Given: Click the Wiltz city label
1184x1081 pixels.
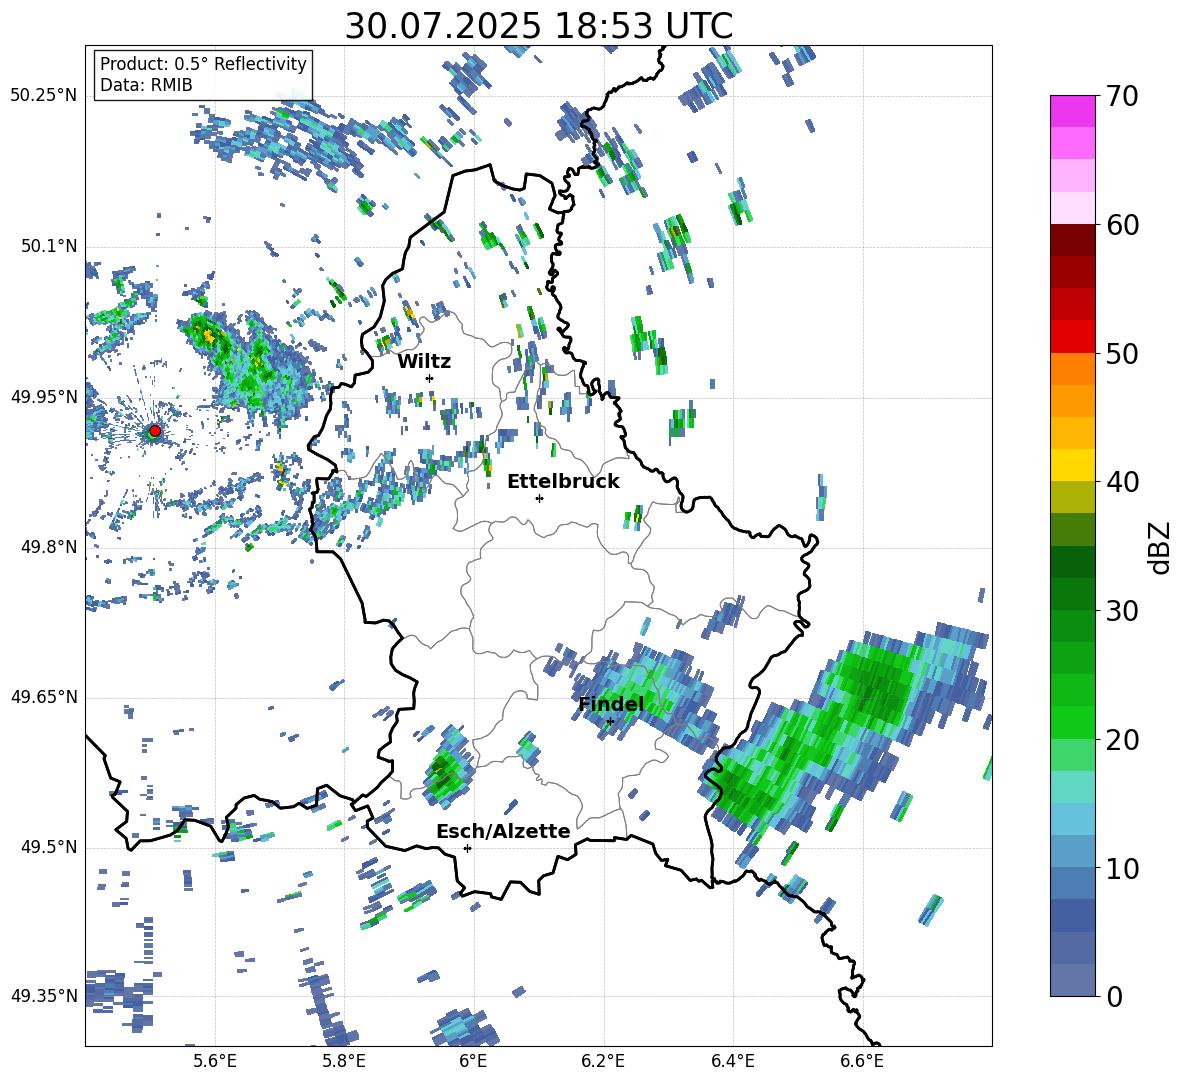Looking at the screenshot, I should point(424,362).
